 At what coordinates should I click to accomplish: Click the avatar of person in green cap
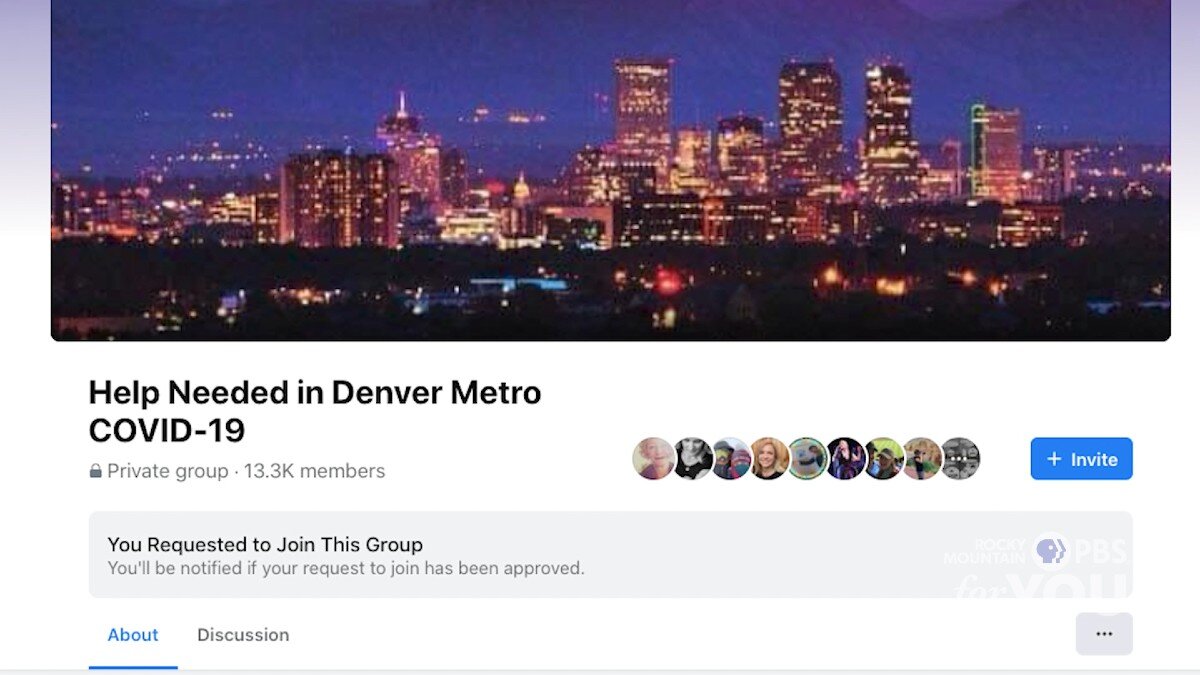[884, 459]
